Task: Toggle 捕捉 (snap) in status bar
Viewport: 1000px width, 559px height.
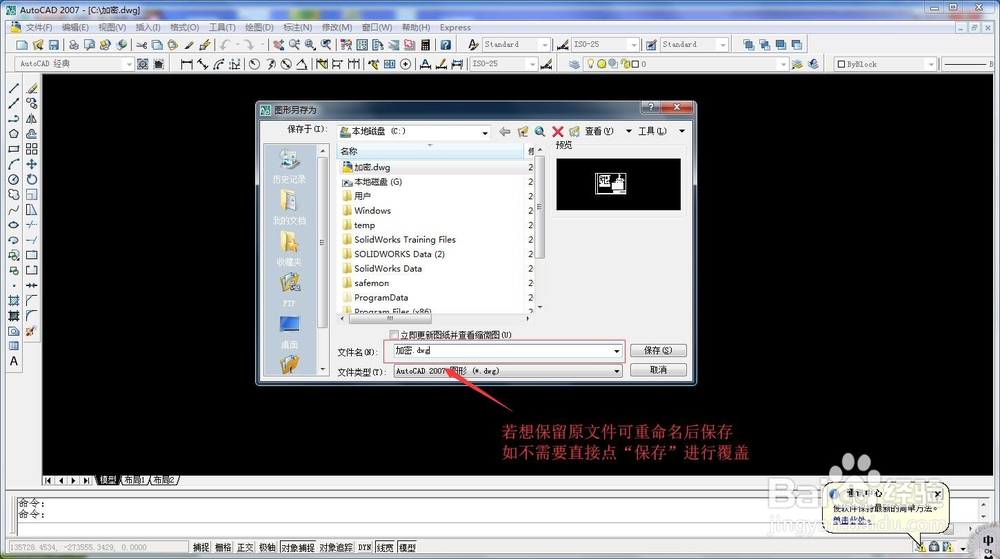Action: click(201, 548)
